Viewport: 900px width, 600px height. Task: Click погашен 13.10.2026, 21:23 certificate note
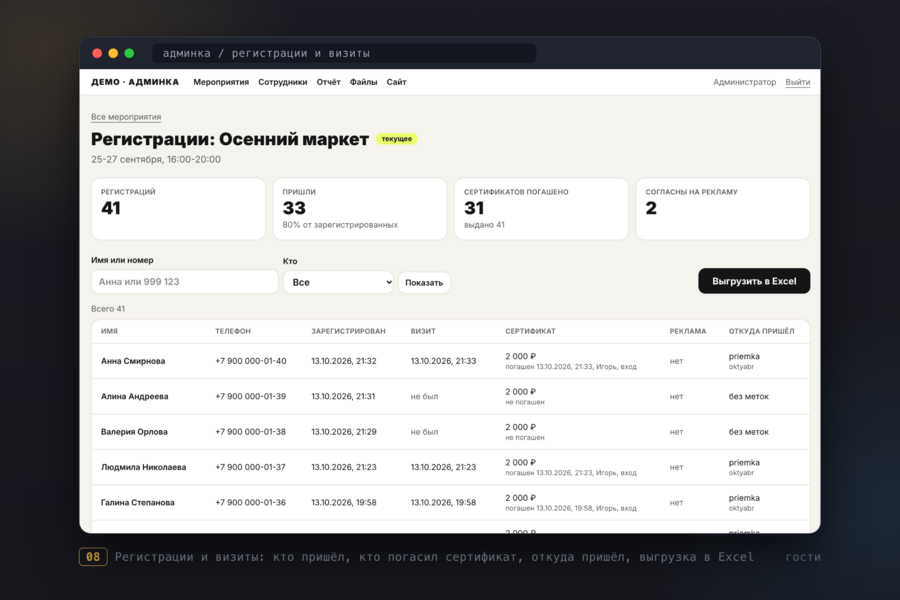point(571,473)
